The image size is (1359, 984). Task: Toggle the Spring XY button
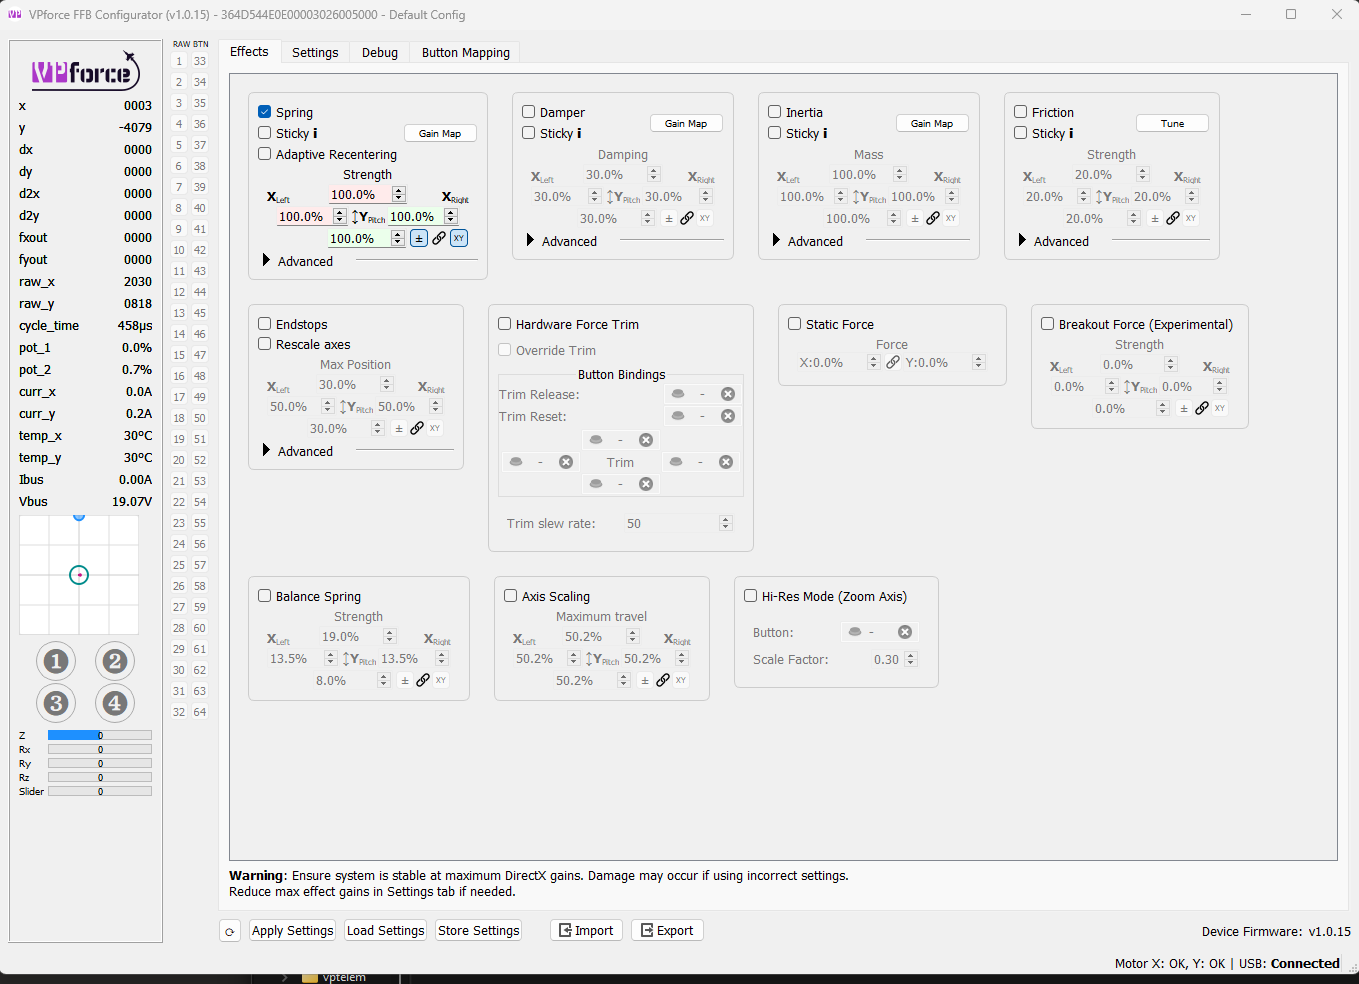pos(459,238)
